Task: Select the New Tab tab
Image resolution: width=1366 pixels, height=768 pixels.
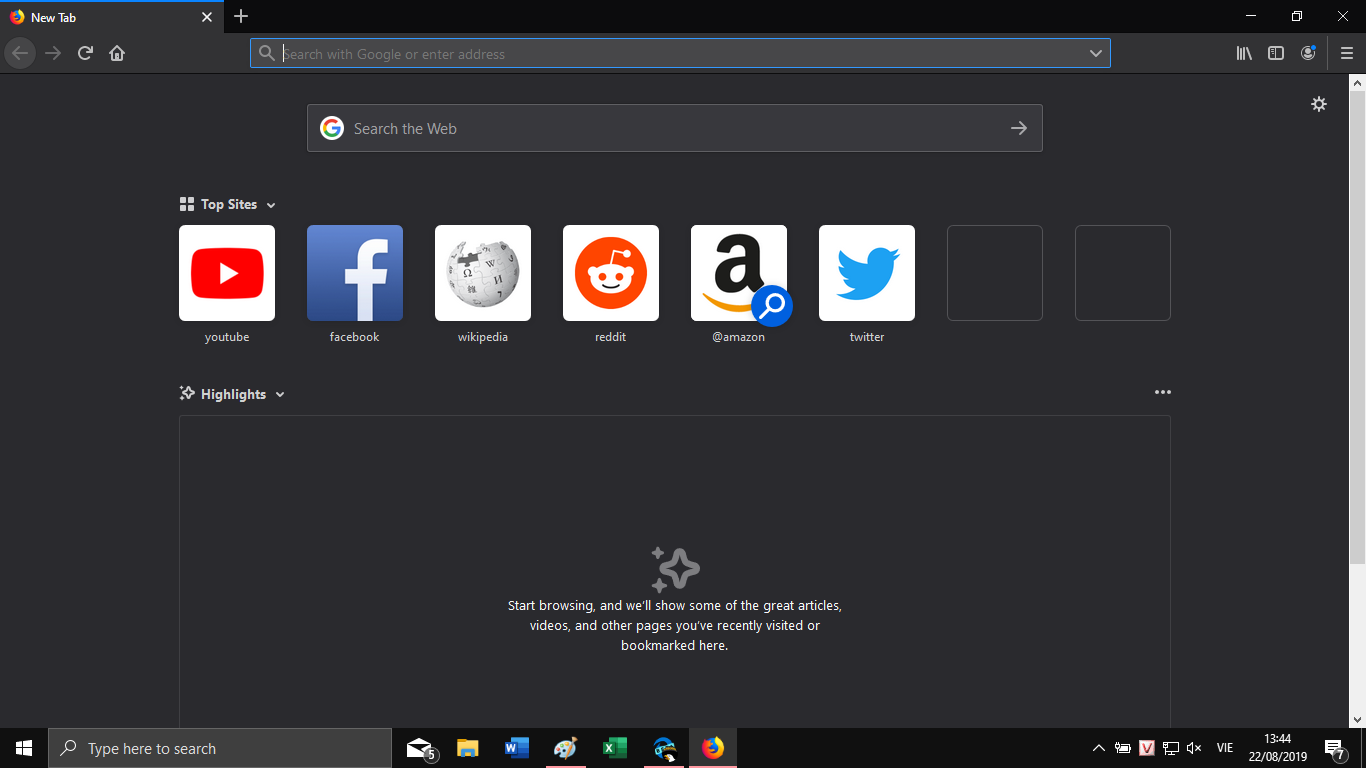Action: pyautogui.click(x=112, y=17)
